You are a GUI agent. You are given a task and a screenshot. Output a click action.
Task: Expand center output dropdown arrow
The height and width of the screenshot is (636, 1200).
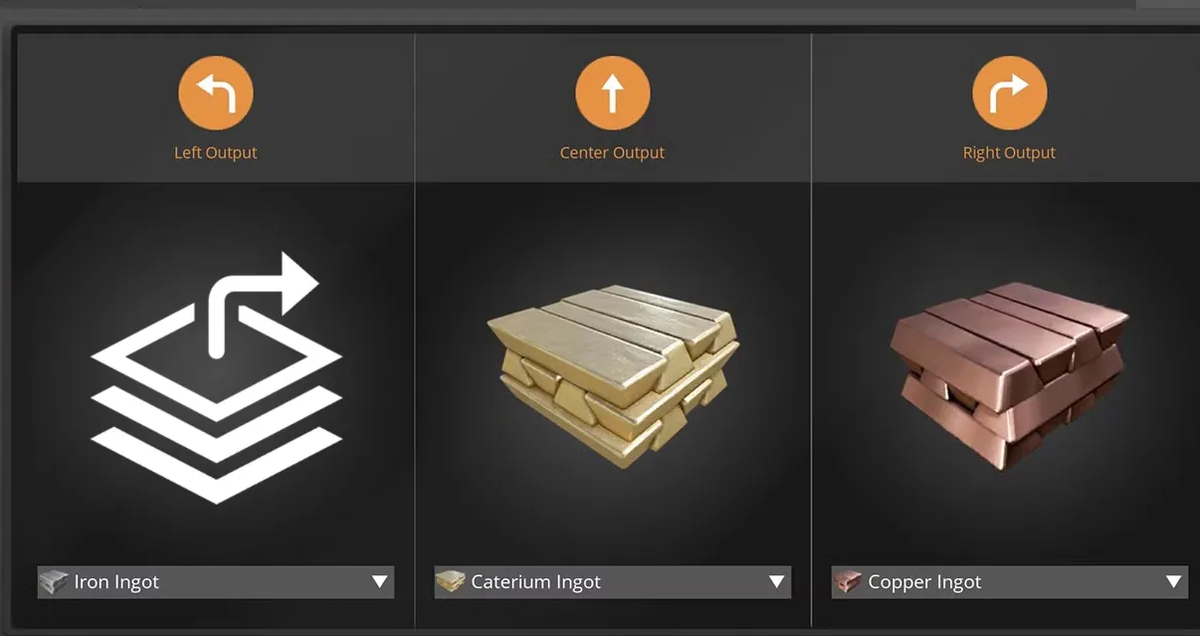tap(776, 582)
